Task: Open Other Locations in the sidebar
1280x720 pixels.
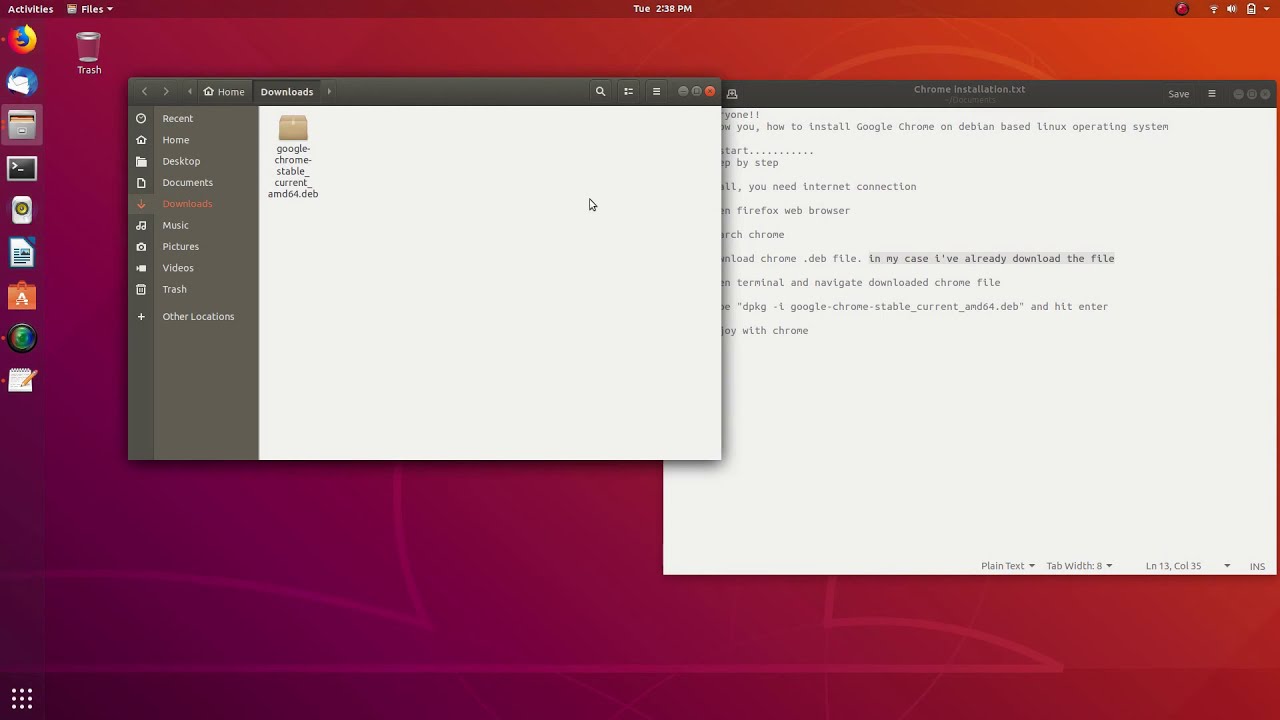Action: coord(193,316)
